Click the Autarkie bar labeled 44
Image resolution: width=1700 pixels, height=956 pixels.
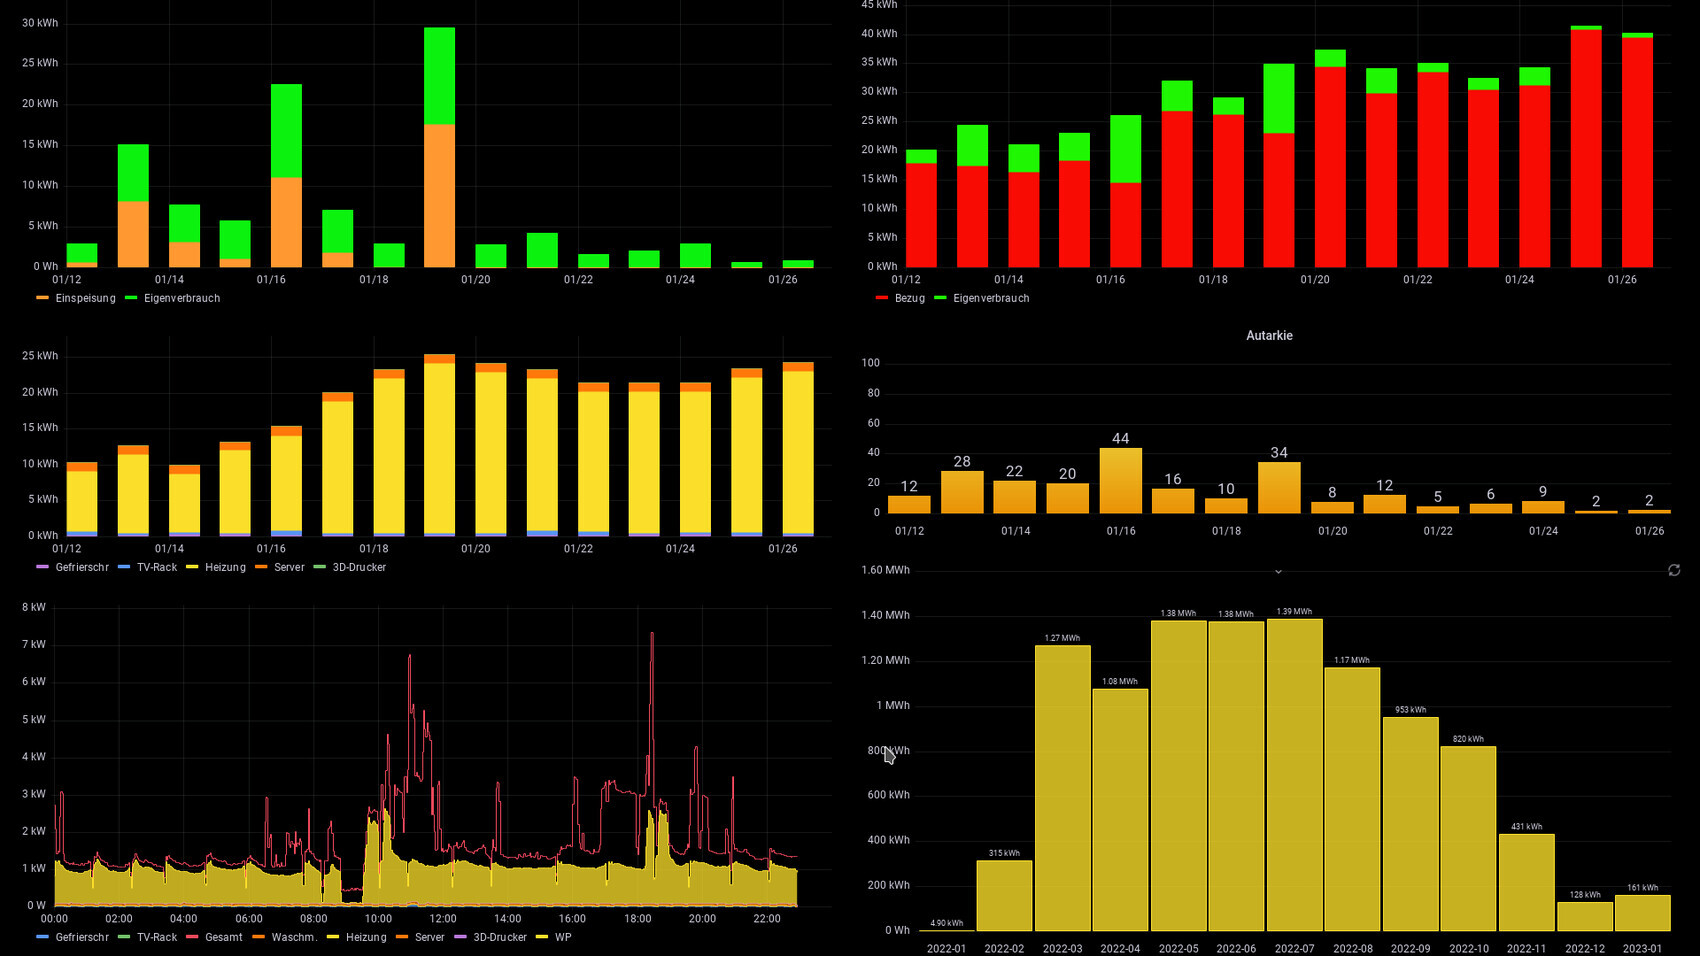pyautogui.click(x=1120, y=481)
